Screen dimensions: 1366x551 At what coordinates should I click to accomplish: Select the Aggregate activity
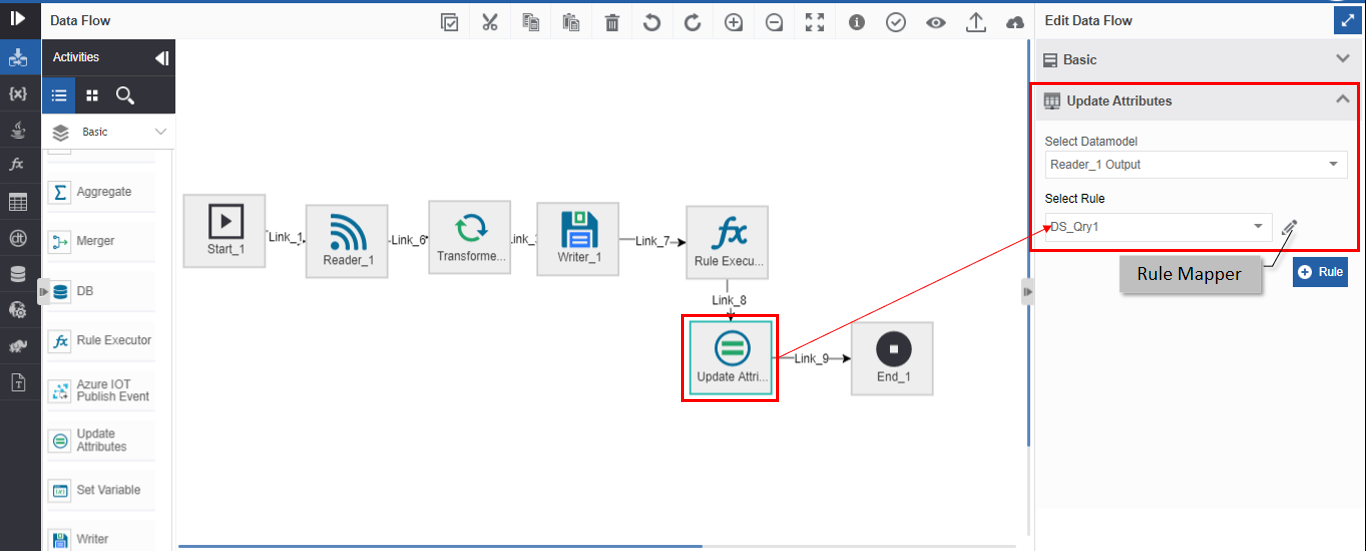click(x=101, y=192)
